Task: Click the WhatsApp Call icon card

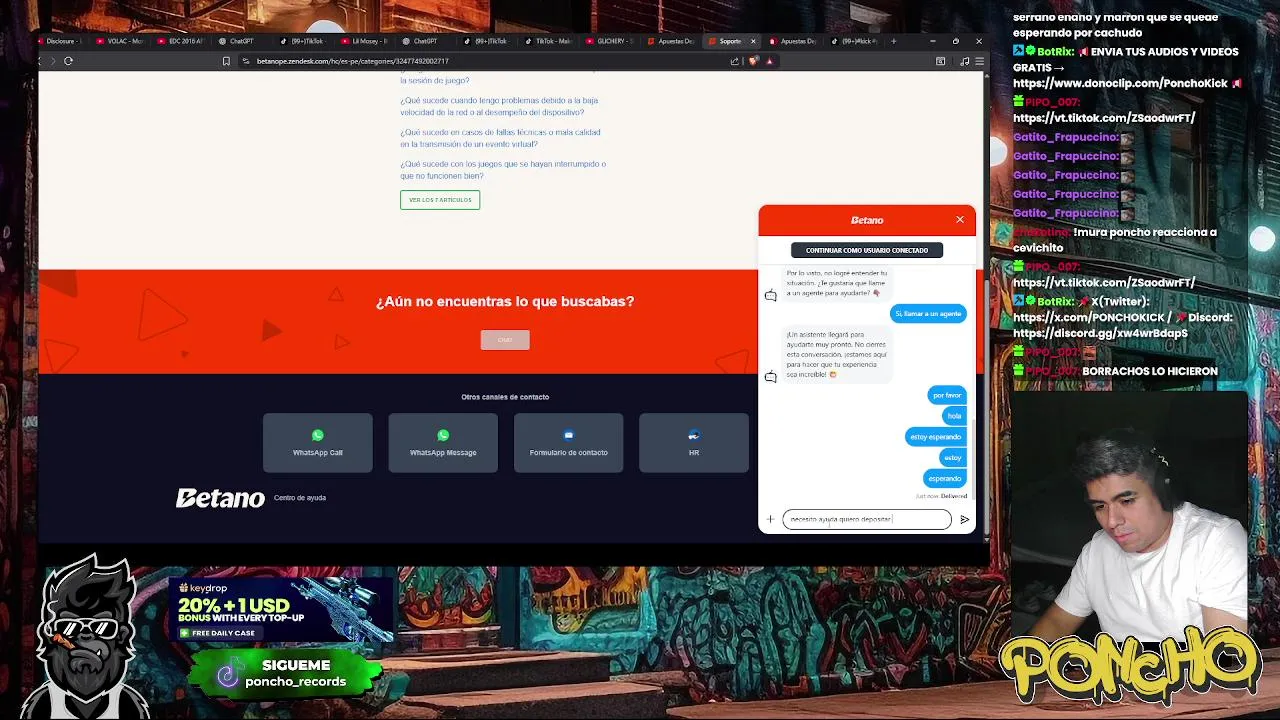Action: point(318,442)
